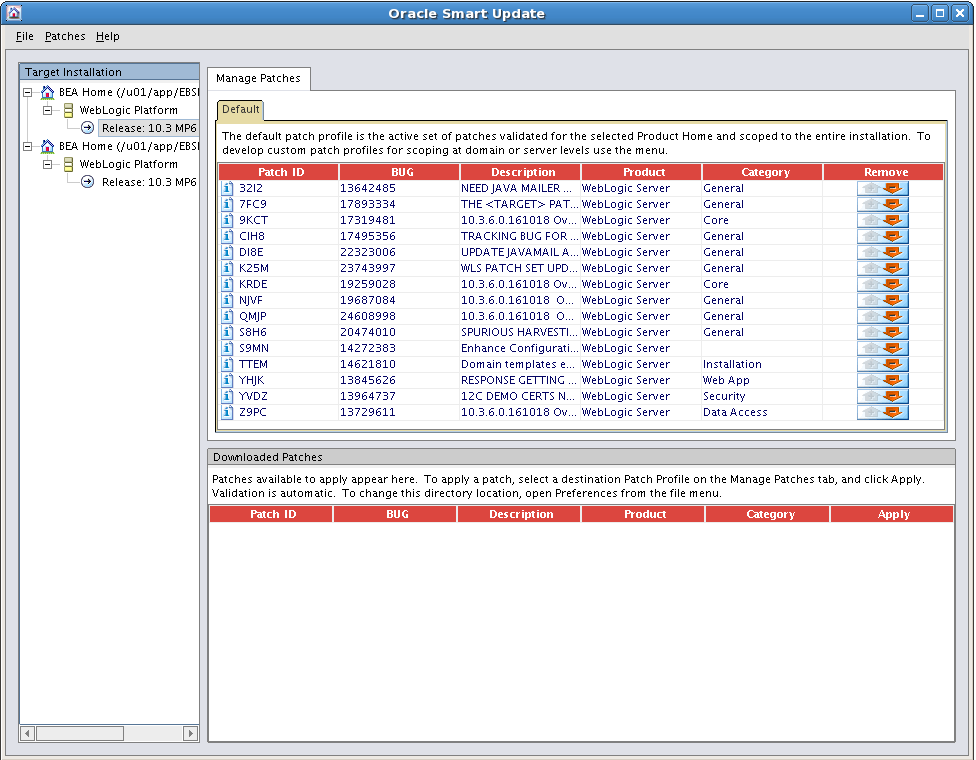The height and width of the screenshot is (760, 976).
Task: Click the info icon for patch S9MN
Action: 228,349
